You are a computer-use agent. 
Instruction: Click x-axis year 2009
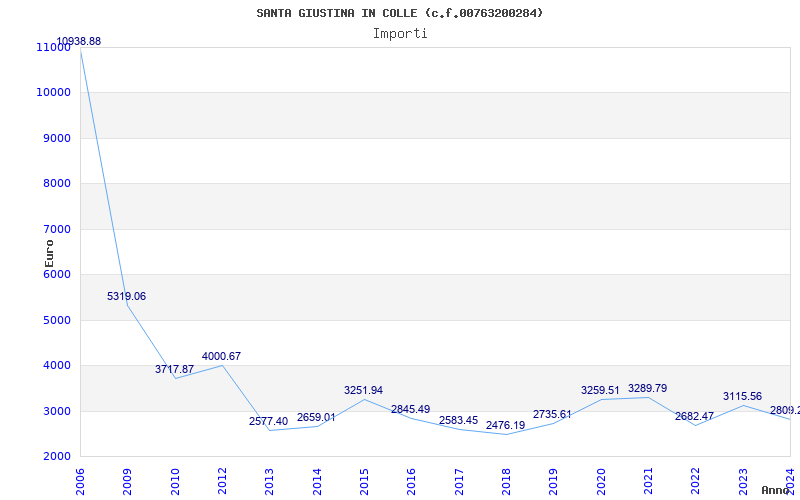[x=128, y=482]
